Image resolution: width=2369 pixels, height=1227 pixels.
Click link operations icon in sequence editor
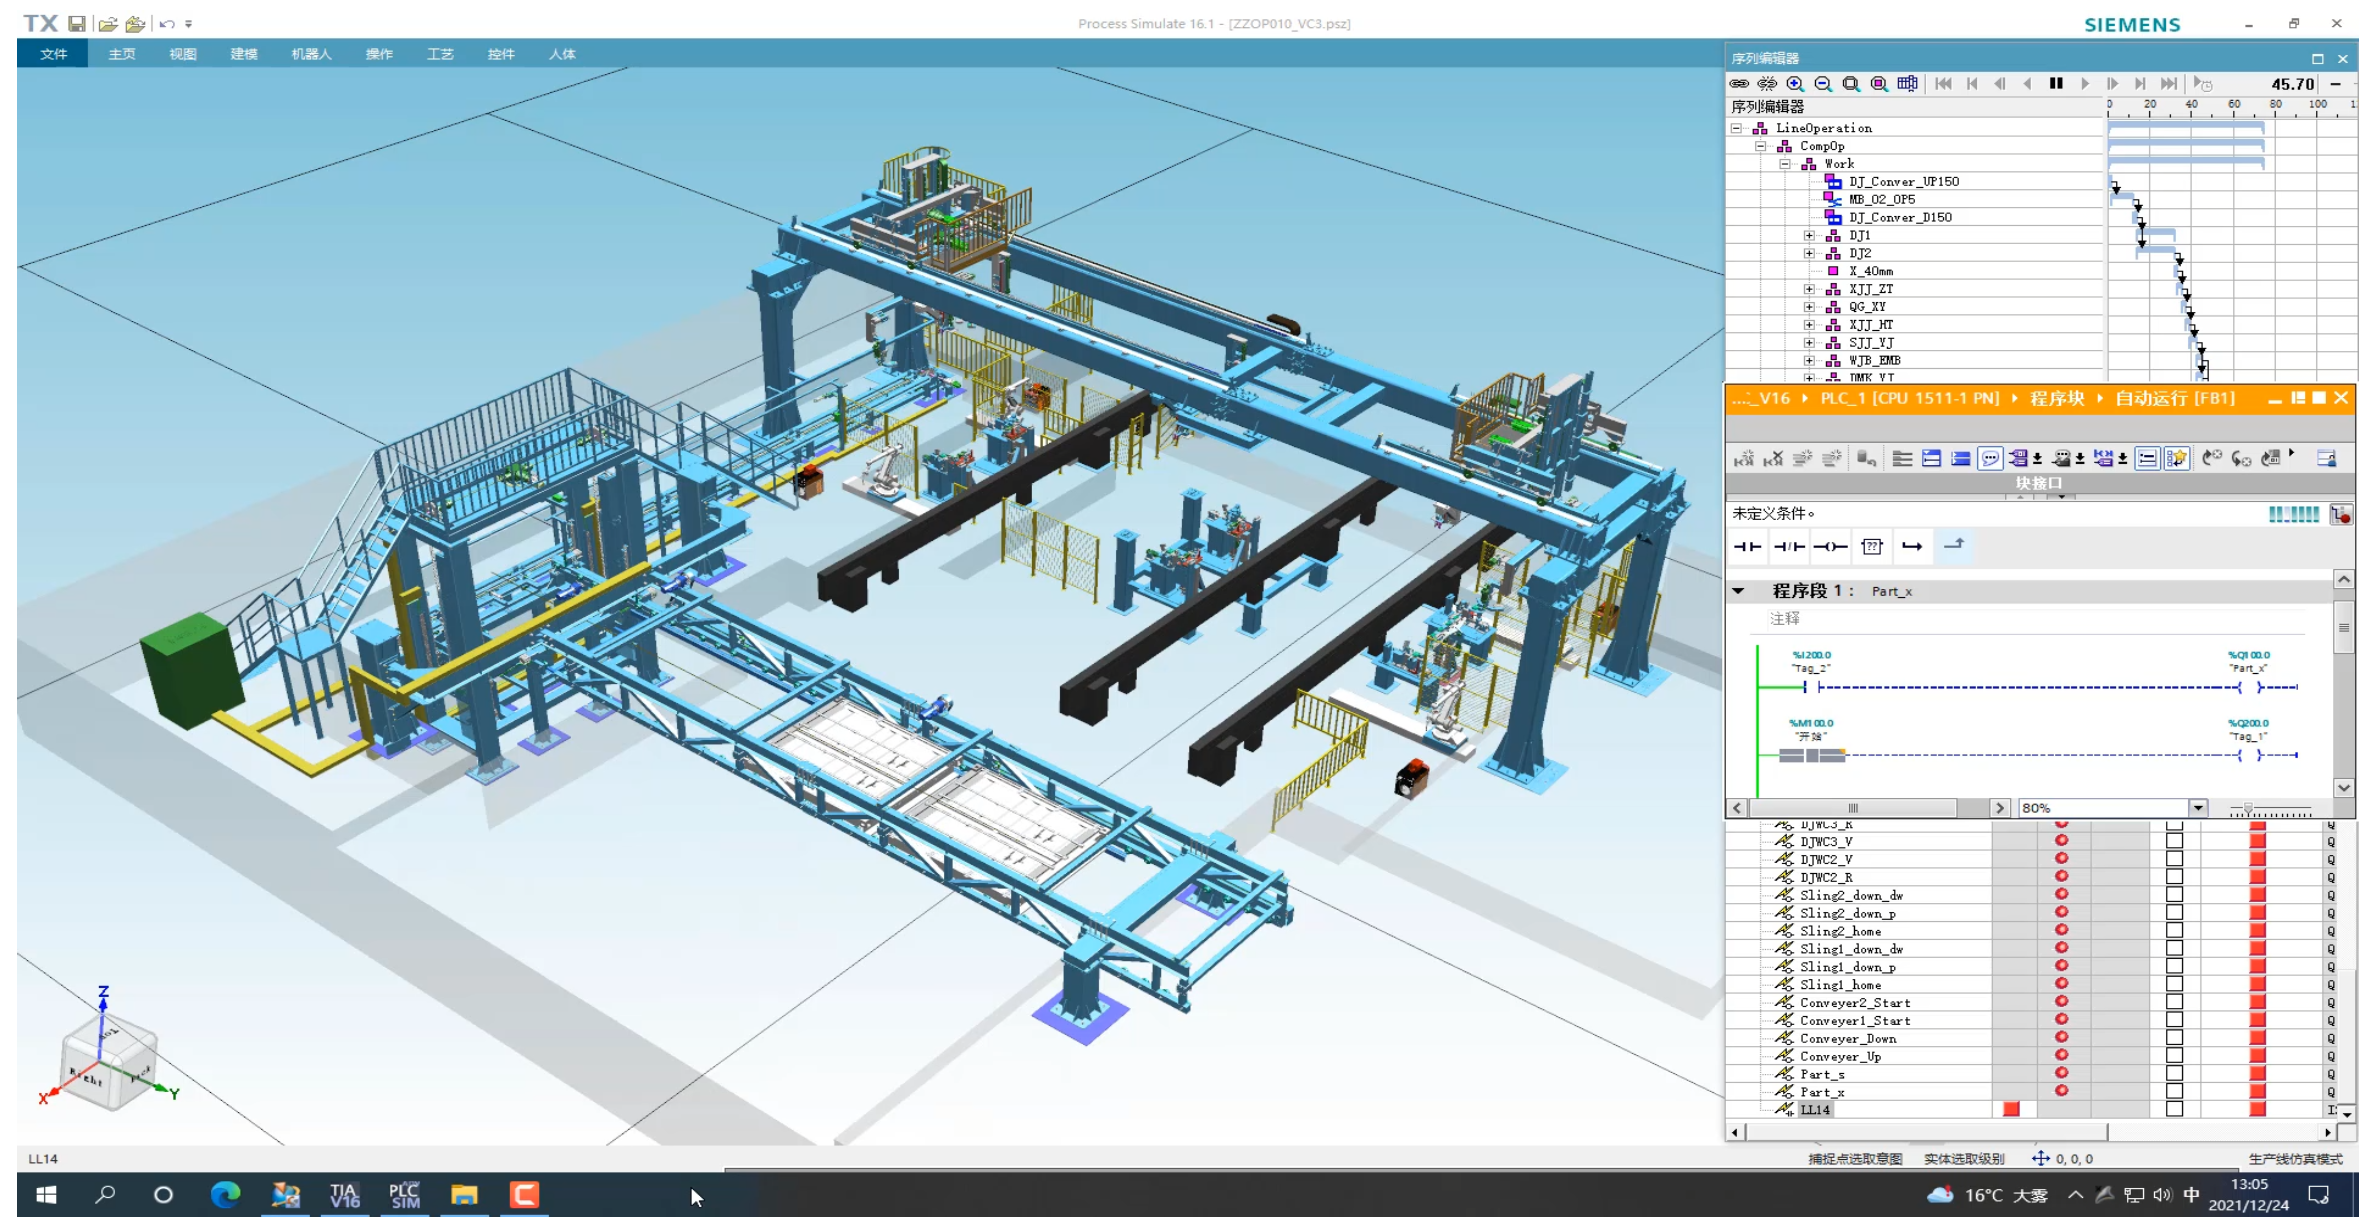point(1739,84)
